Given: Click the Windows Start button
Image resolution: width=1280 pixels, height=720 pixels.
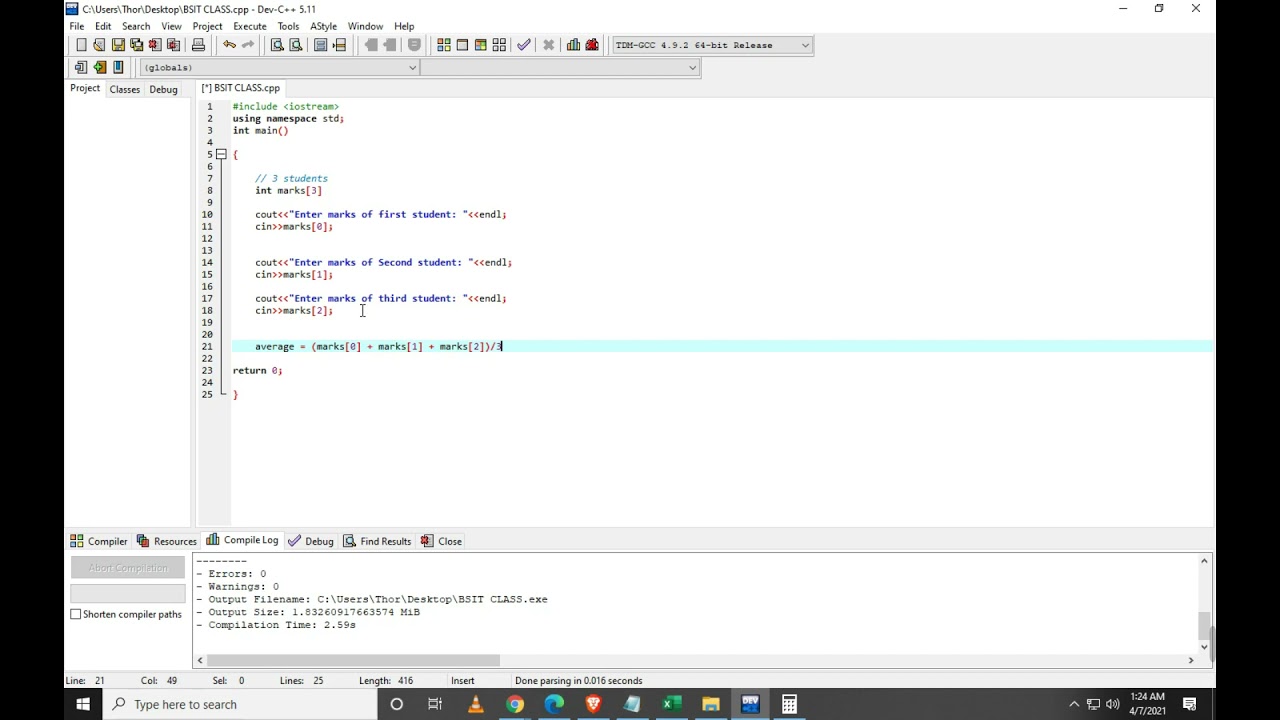Looking at the screenshot, I should coord(83,704).
